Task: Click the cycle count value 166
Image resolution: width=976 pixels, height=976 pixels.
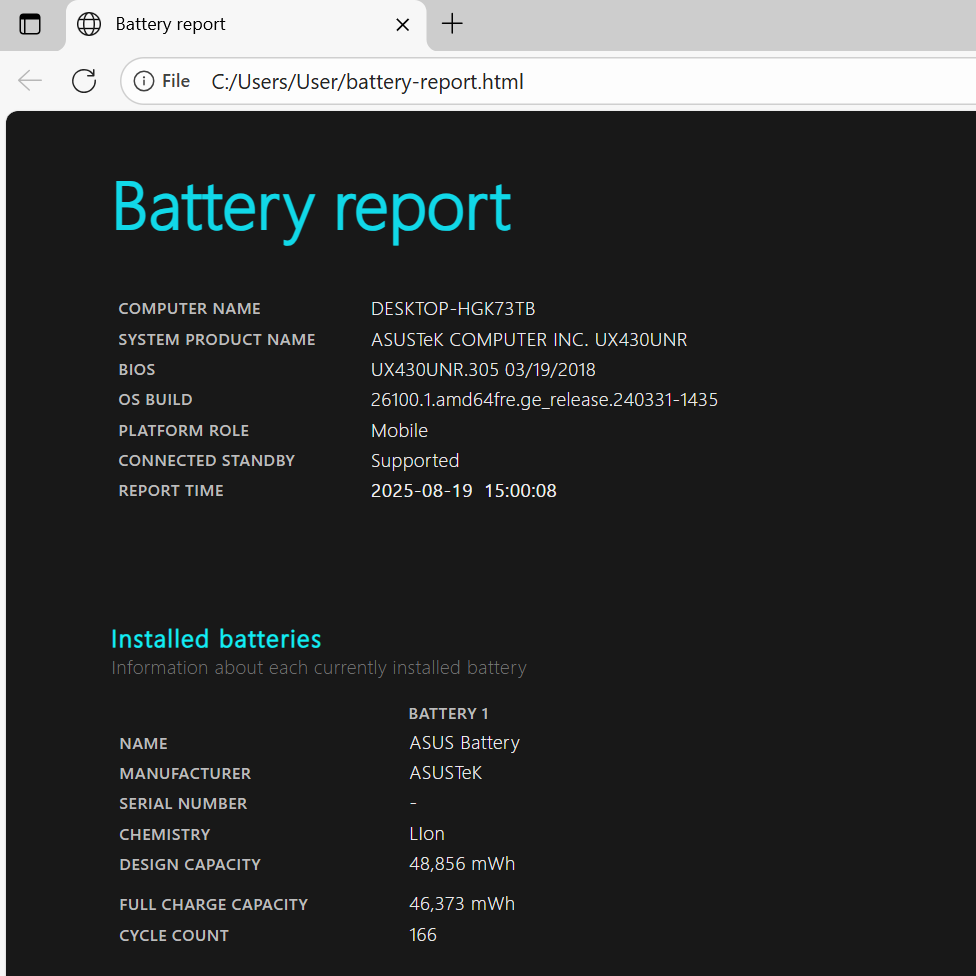Action: (423, 935)
